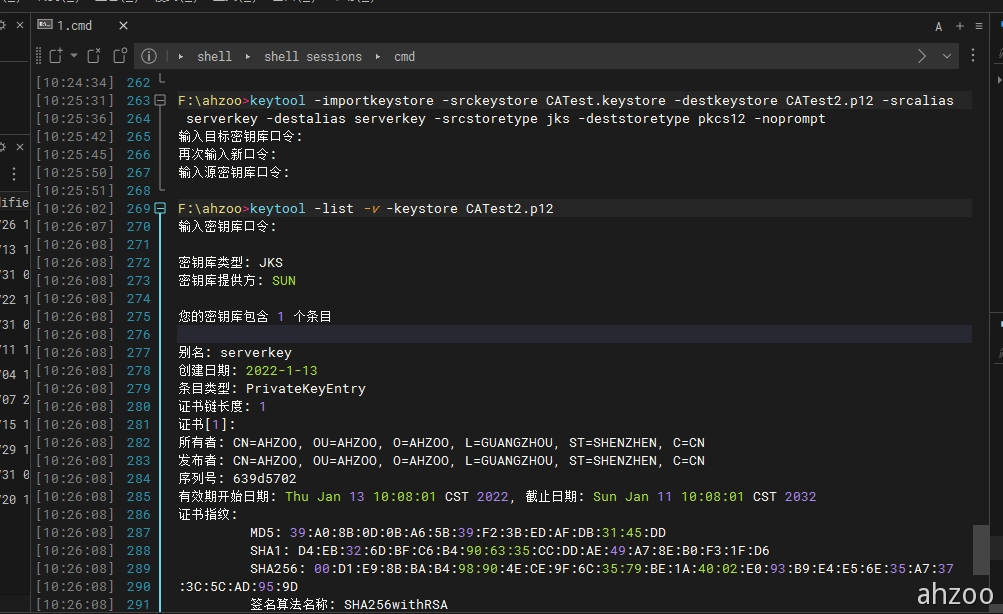Image resolution: width=1003 pixels, height=614 pixels.
Task: Open the toolbar three-dot options menu
Action: (974, 57)
